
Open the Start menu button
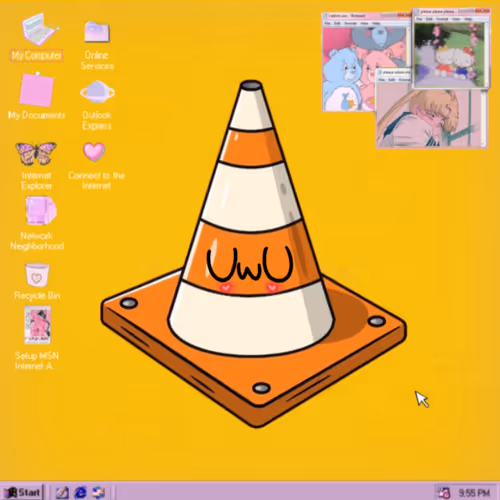tap(22, 492)
